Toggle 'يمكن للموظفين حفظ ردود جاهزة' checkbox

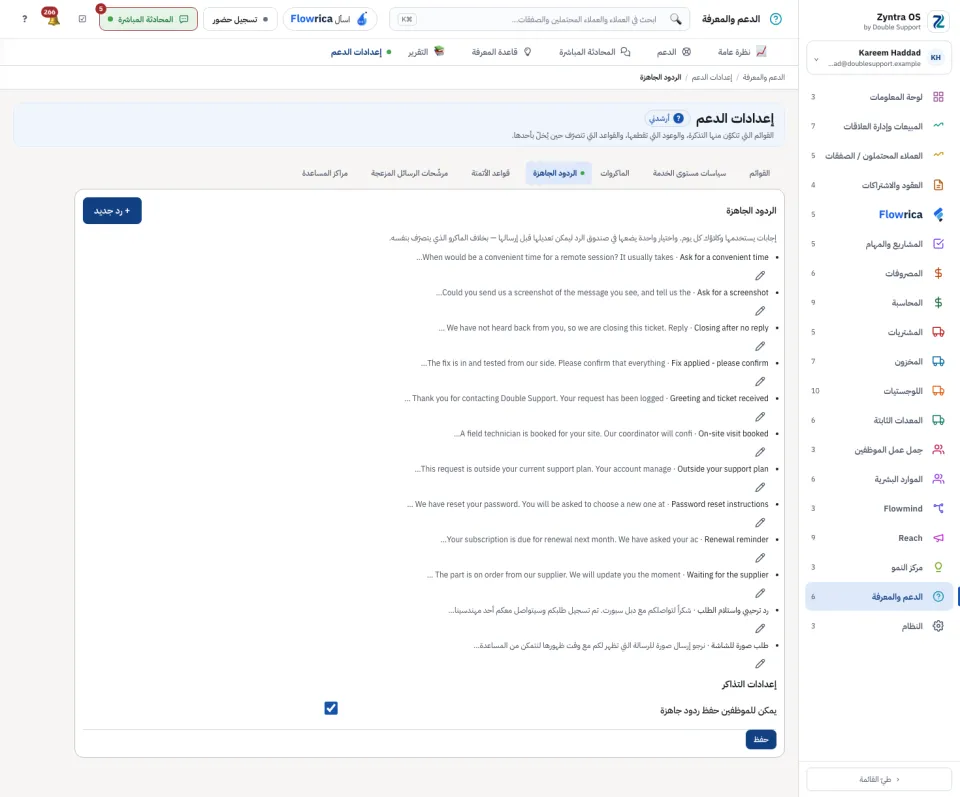pyautogui.click(x=331, y=708)
